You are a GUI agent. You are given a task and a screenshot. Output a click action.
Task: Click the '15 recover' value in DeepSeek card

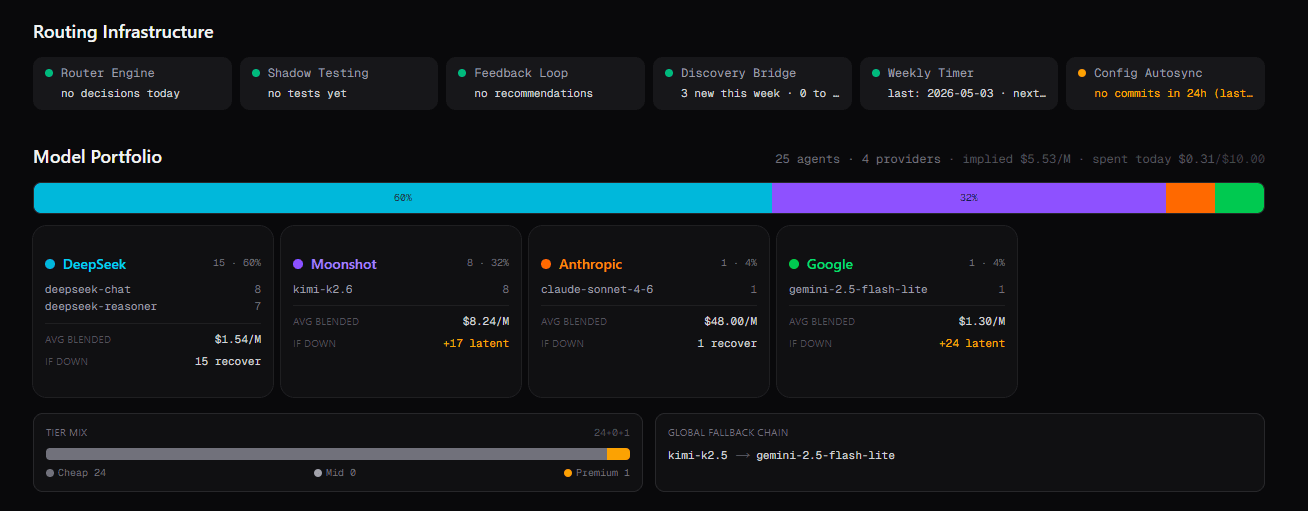coord(228,361)
